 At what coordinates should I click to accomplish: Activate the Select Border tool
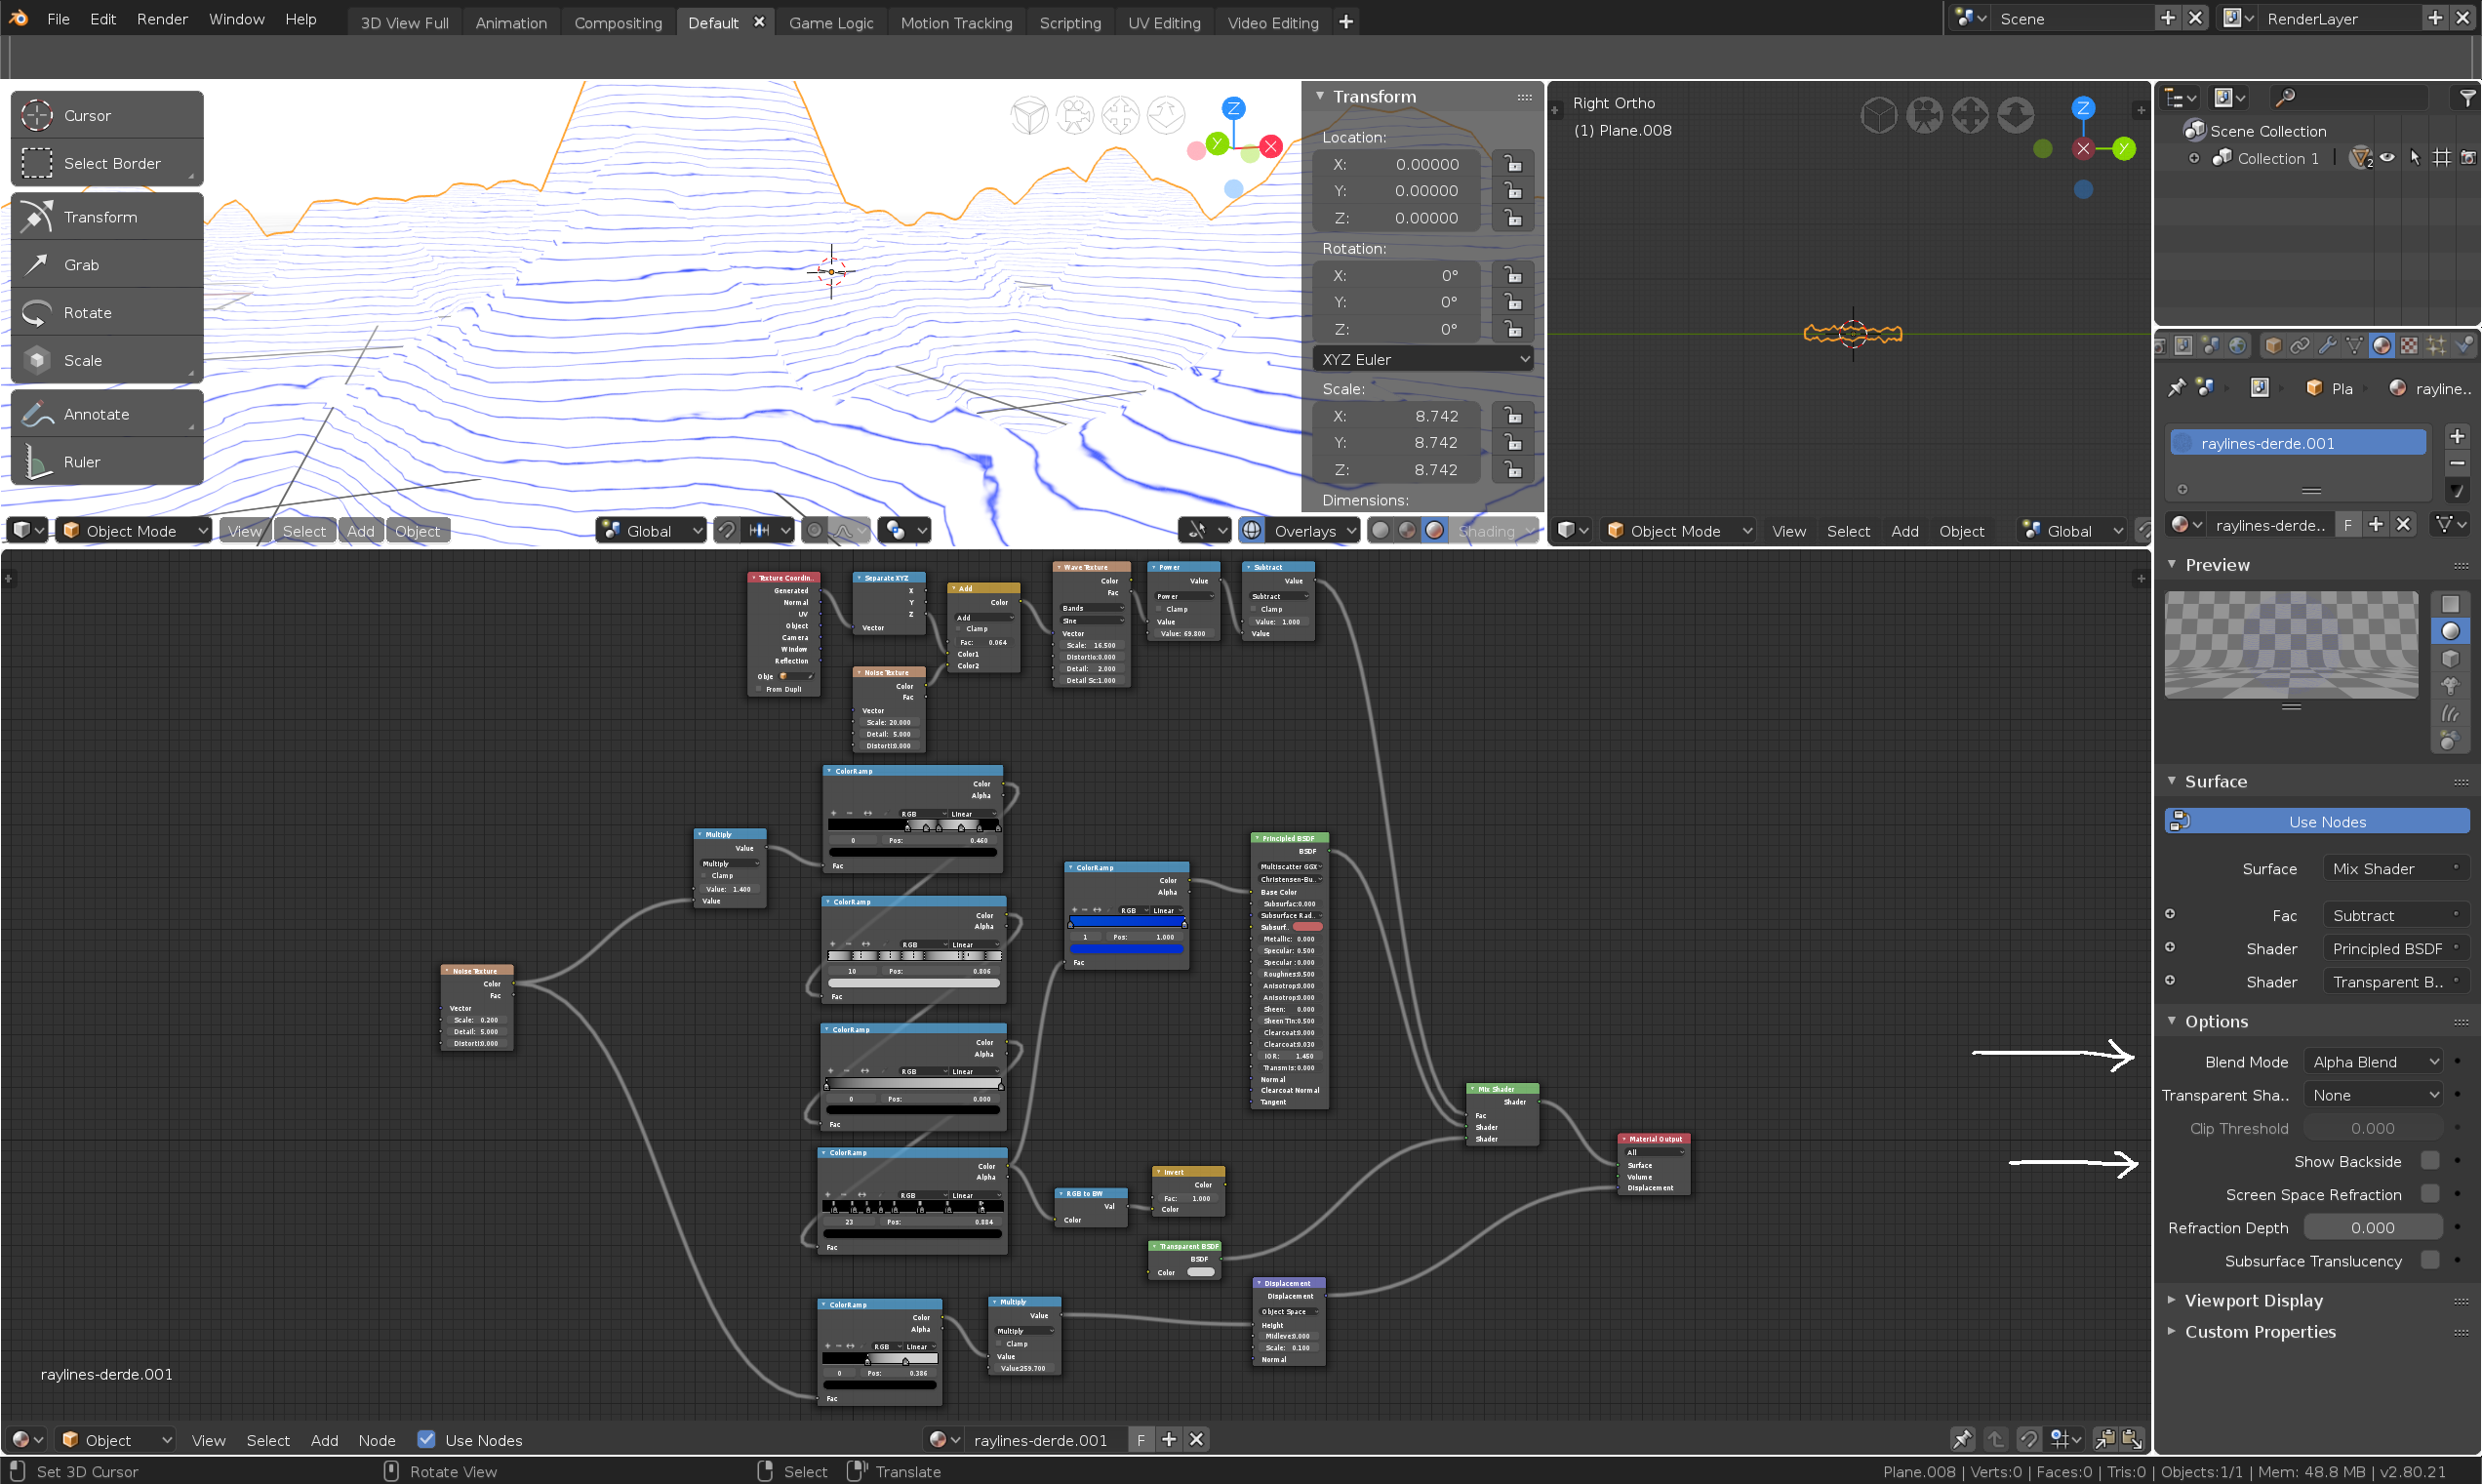tap(107, 163)
